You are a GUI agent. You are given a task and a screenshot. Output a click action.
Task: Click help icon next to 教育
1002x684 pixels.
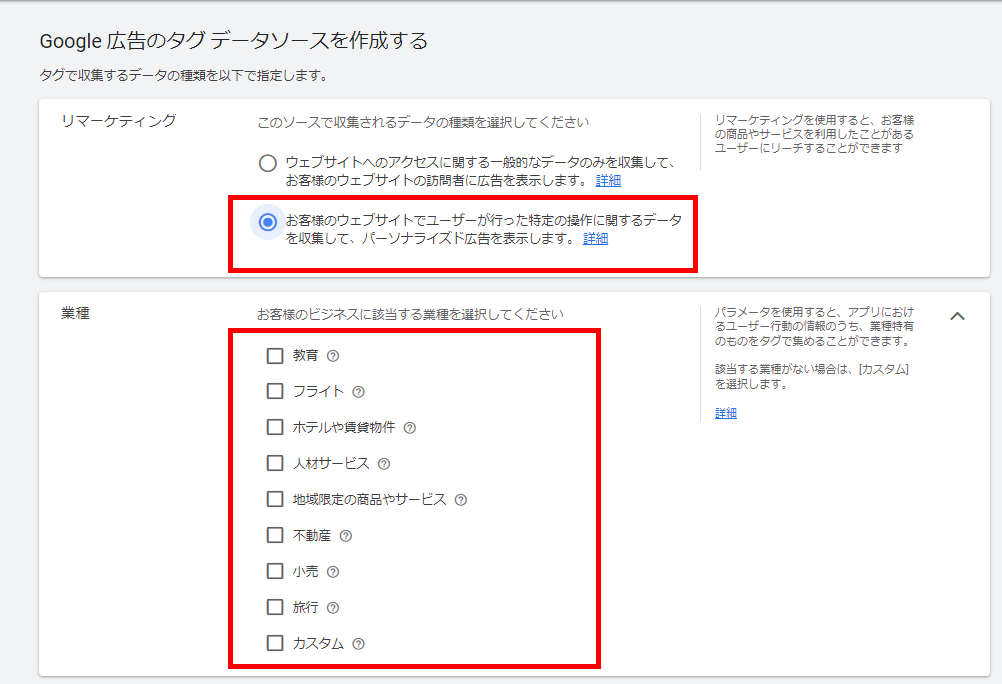coord(333,356)
